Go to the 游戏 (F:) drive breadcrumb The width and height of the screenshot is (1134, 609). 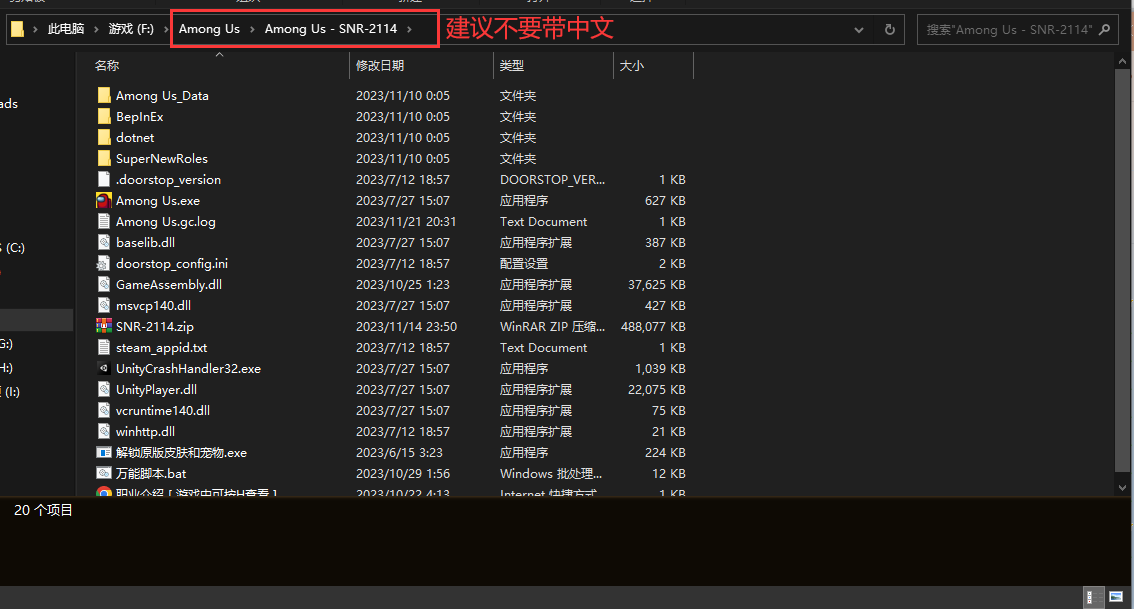131,29
